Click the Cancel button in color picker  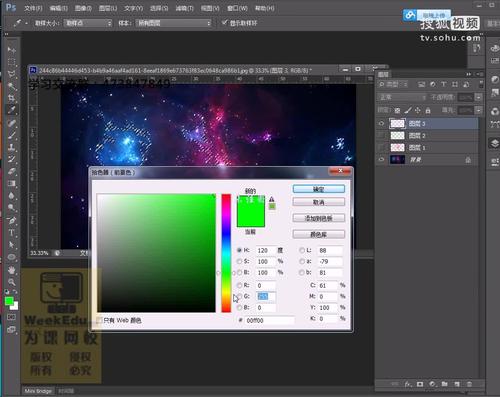319,202
